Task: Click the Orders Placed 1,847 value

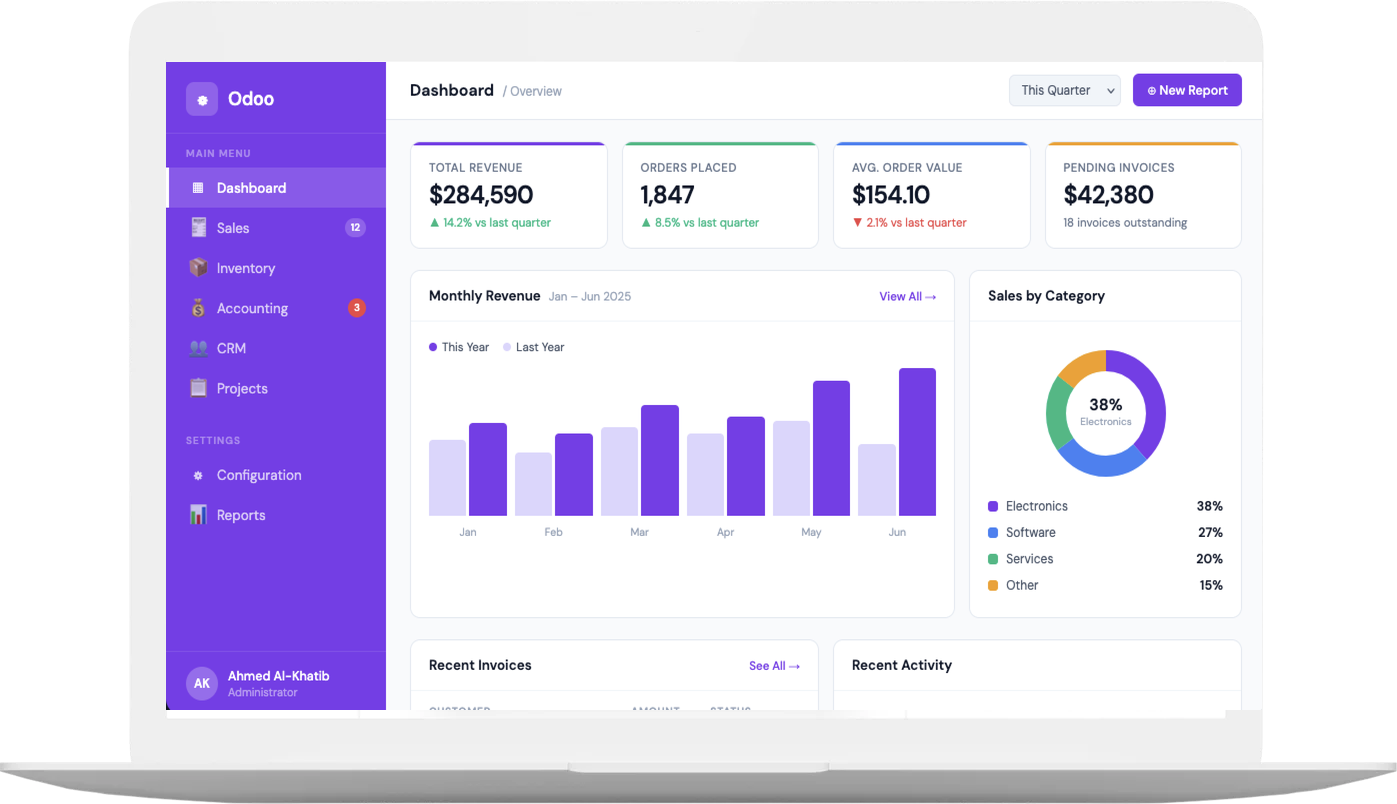Action: click(667, 195)
